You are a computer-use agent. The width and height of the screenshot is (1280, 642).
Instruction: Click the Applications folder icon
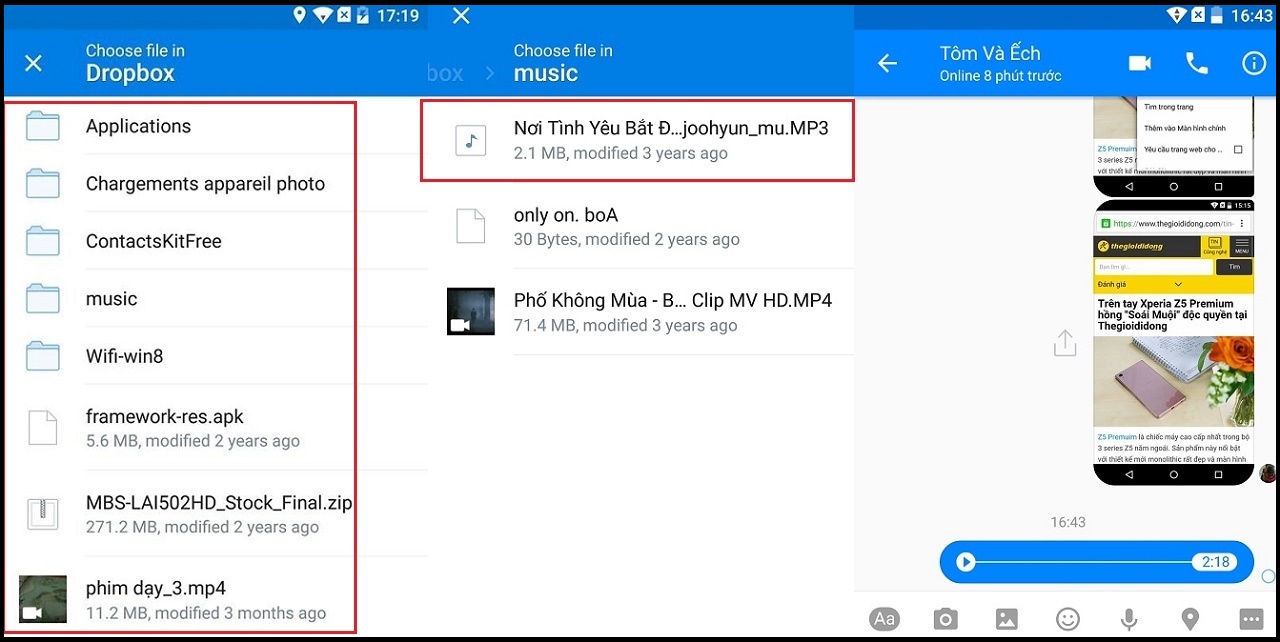point(43,126)
